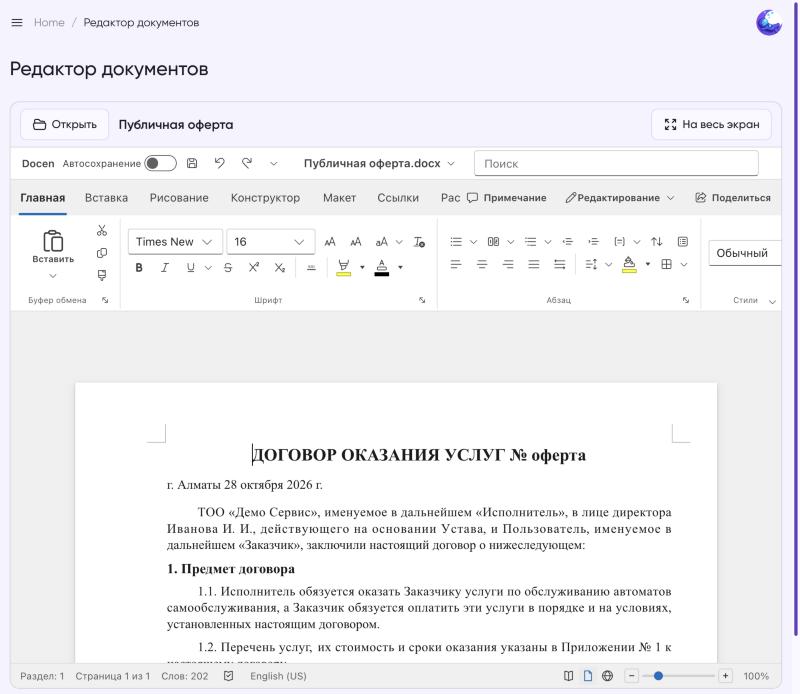The image size is (800, 694).
Task: Click the save document icon
Action: click(192, 163)
